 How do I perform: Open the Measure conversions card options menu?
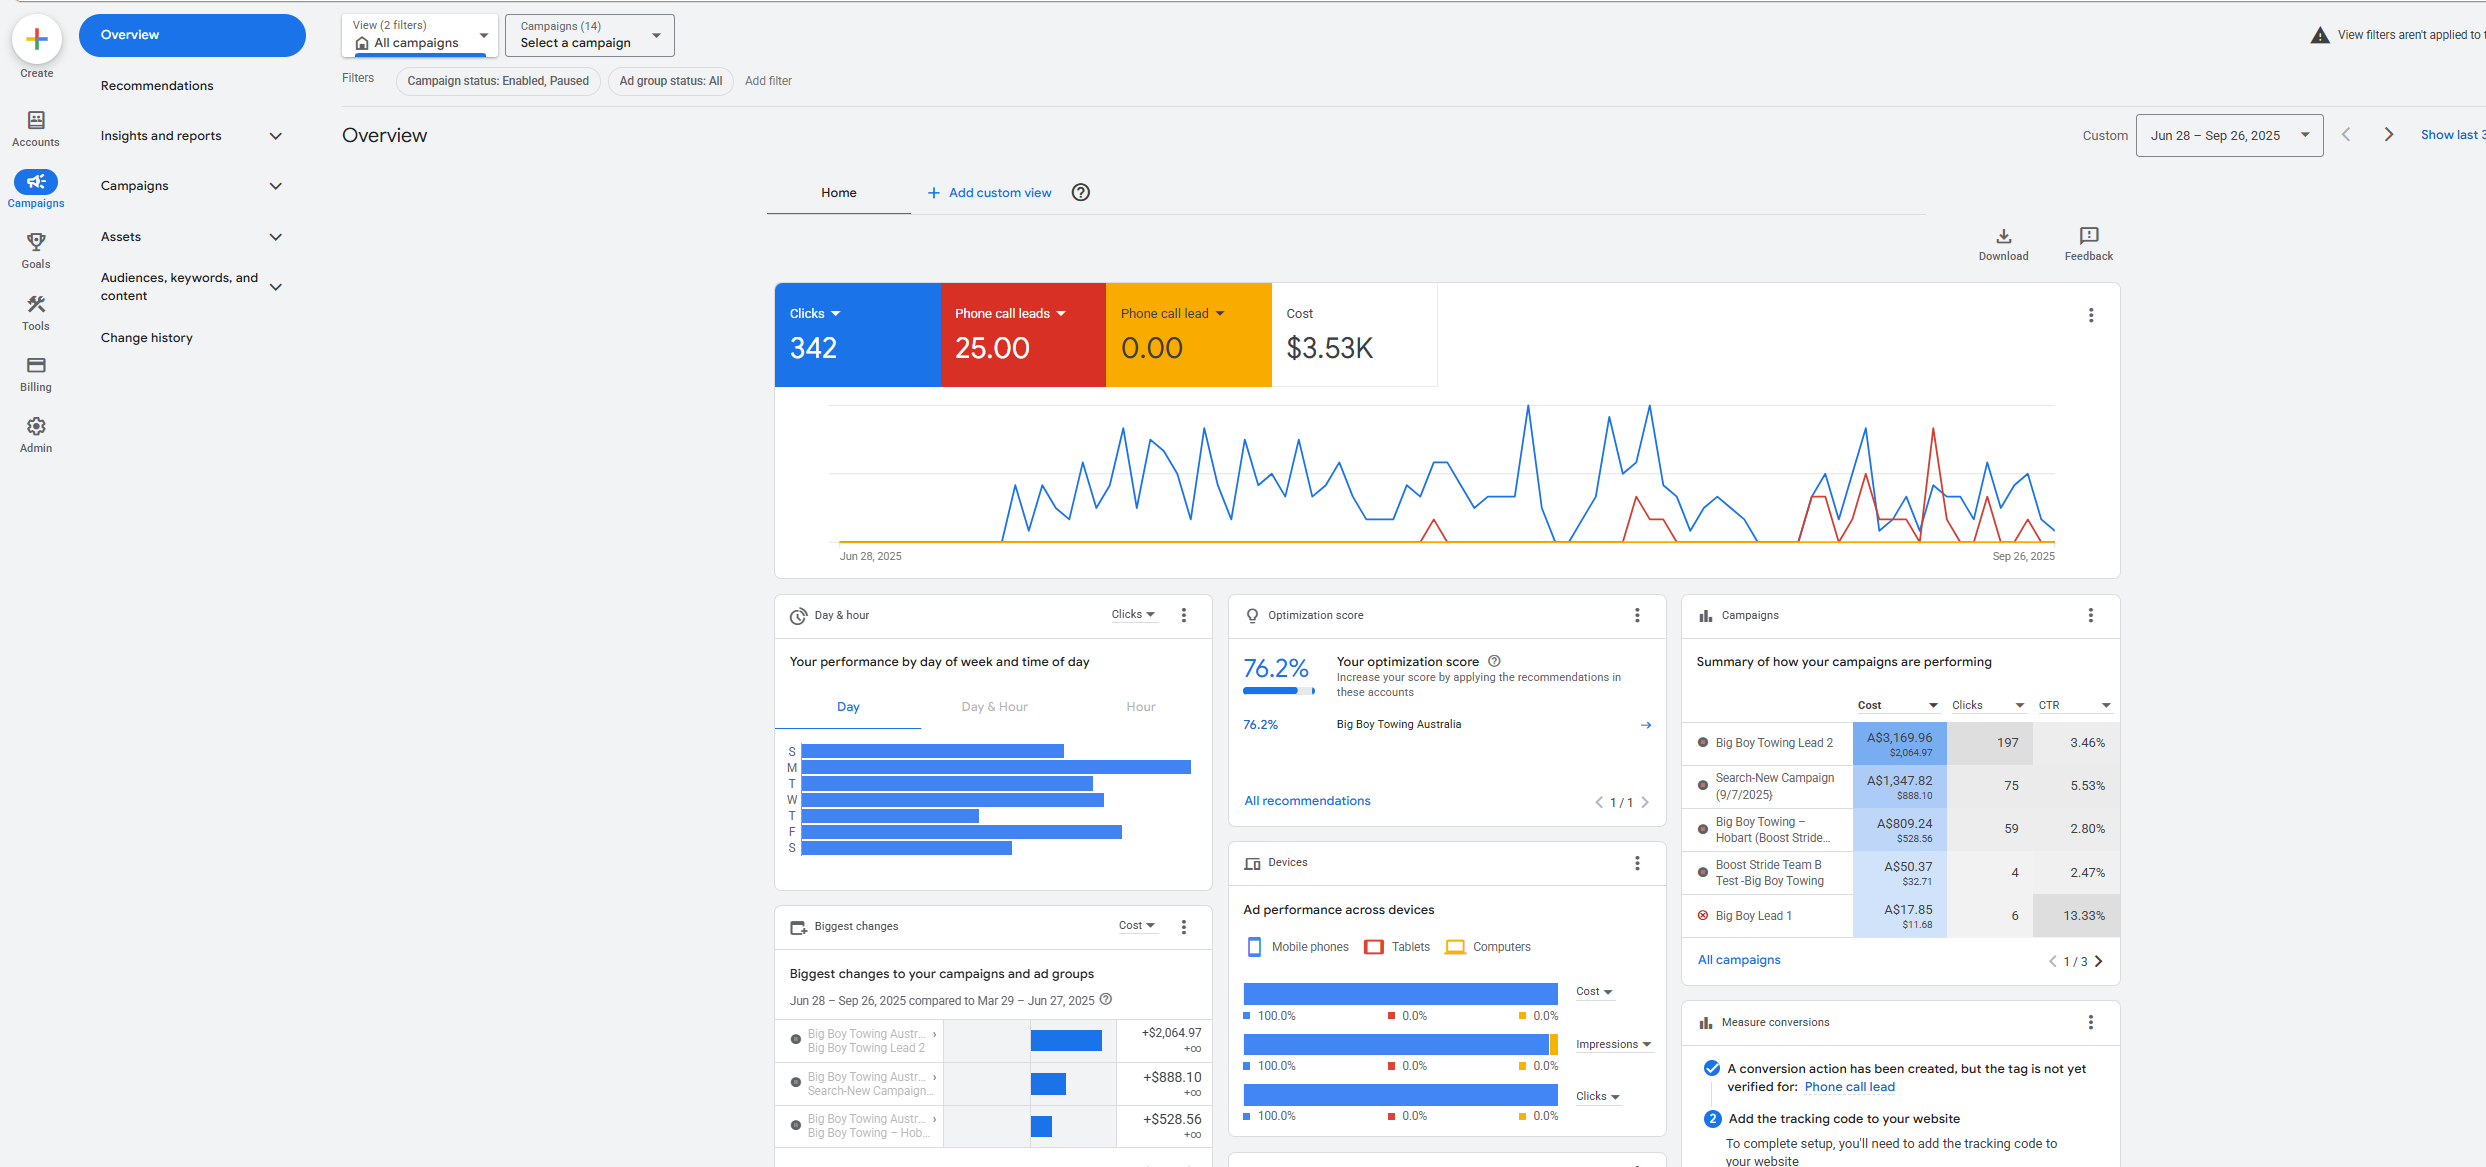coord(2090,1022)
